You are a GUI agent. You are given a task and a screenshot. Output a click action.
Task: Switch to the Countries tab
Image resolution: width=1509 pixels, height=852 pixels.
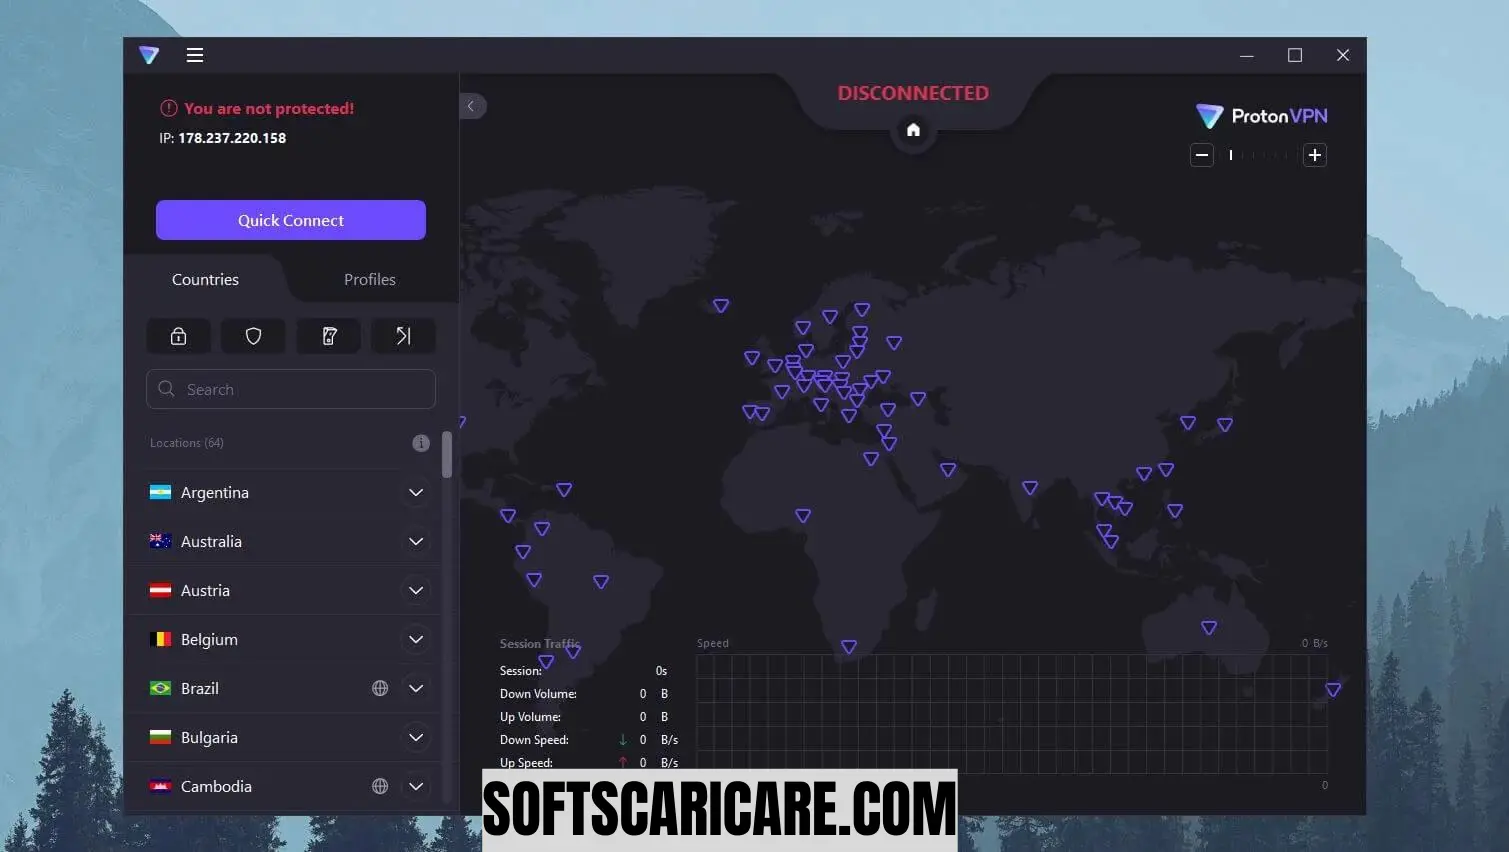[x=205, y=279]
